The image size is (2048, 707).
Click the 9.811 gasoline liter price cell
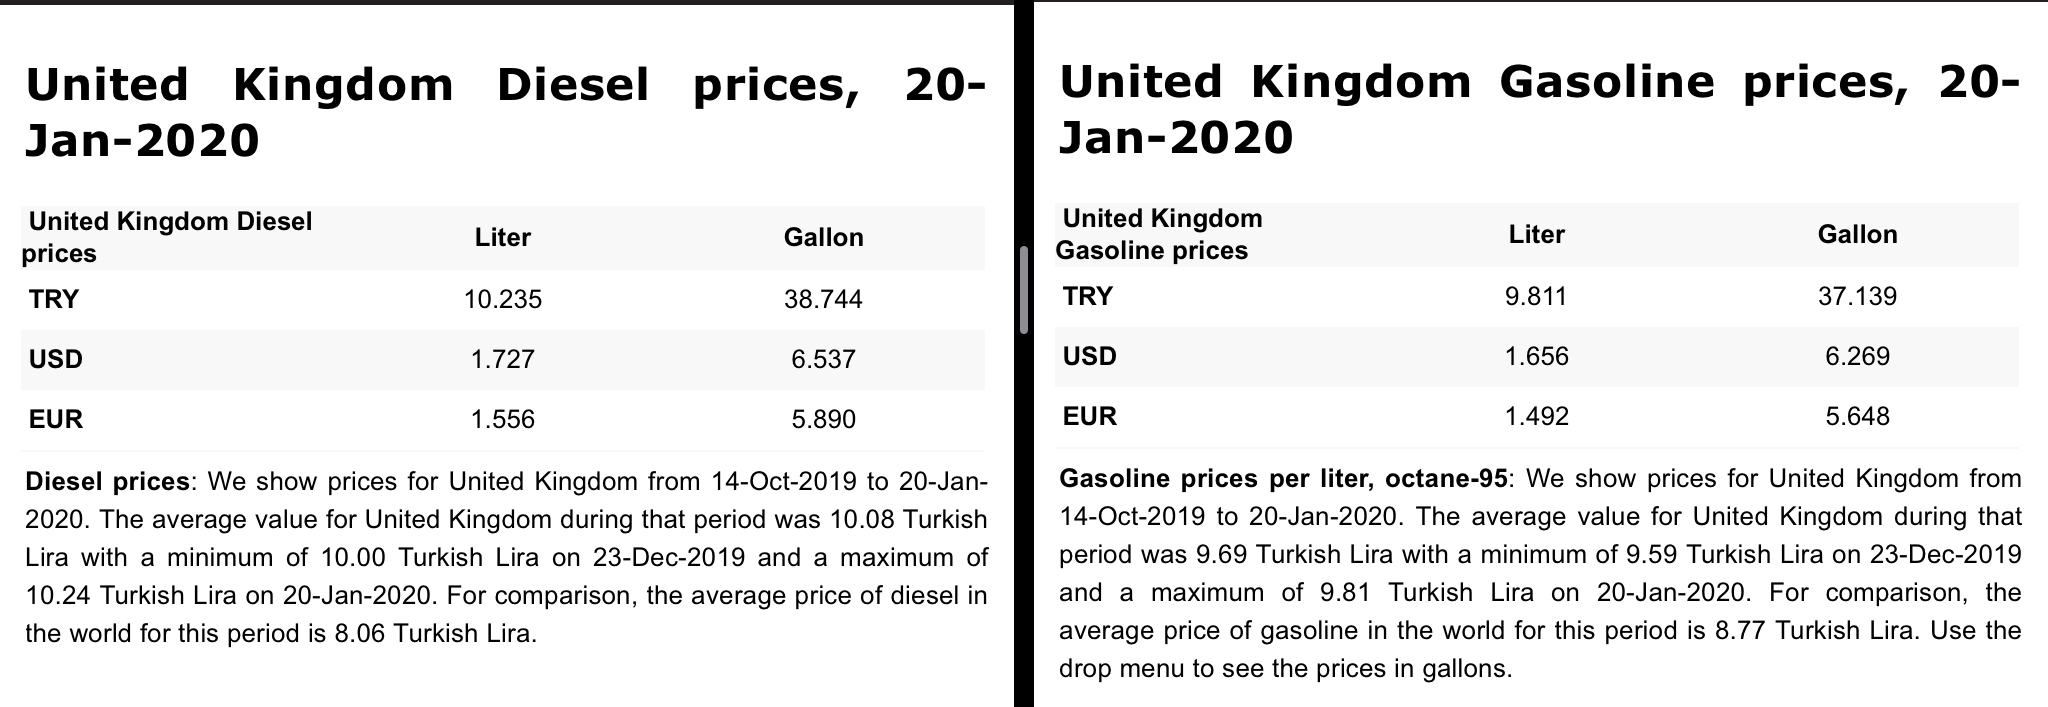pyautogui.click(x=1536, y=296)
